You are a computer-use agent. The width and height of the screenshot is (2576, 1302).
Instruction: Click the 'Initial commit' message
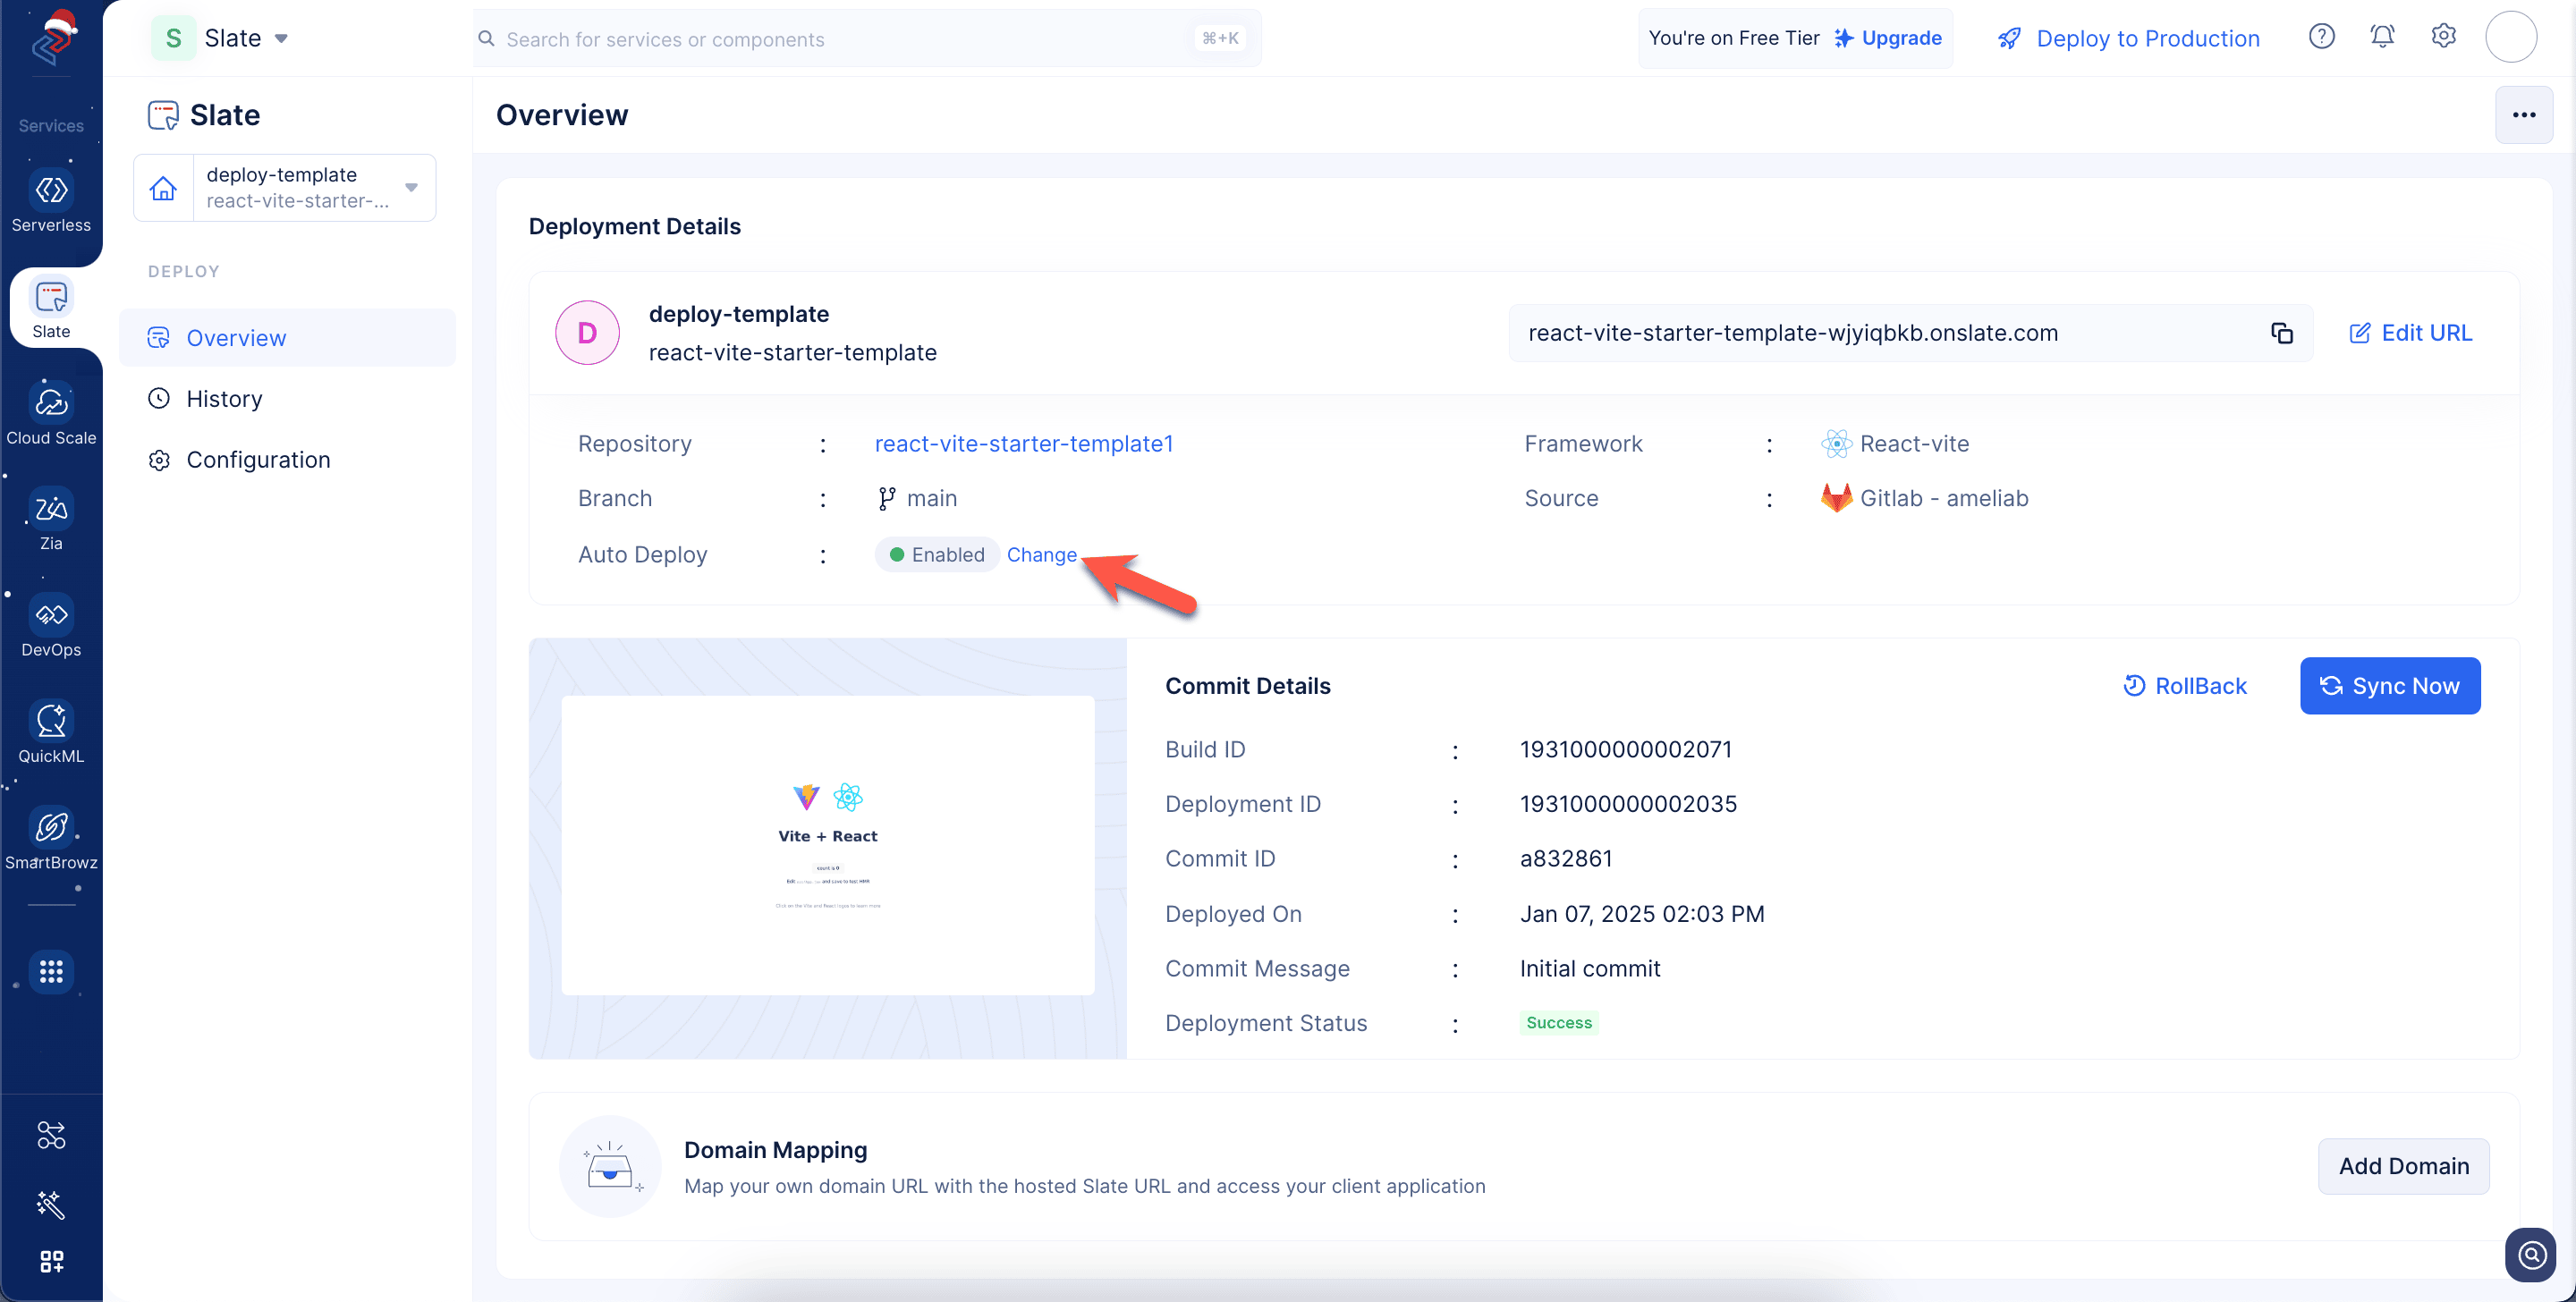1589,969
